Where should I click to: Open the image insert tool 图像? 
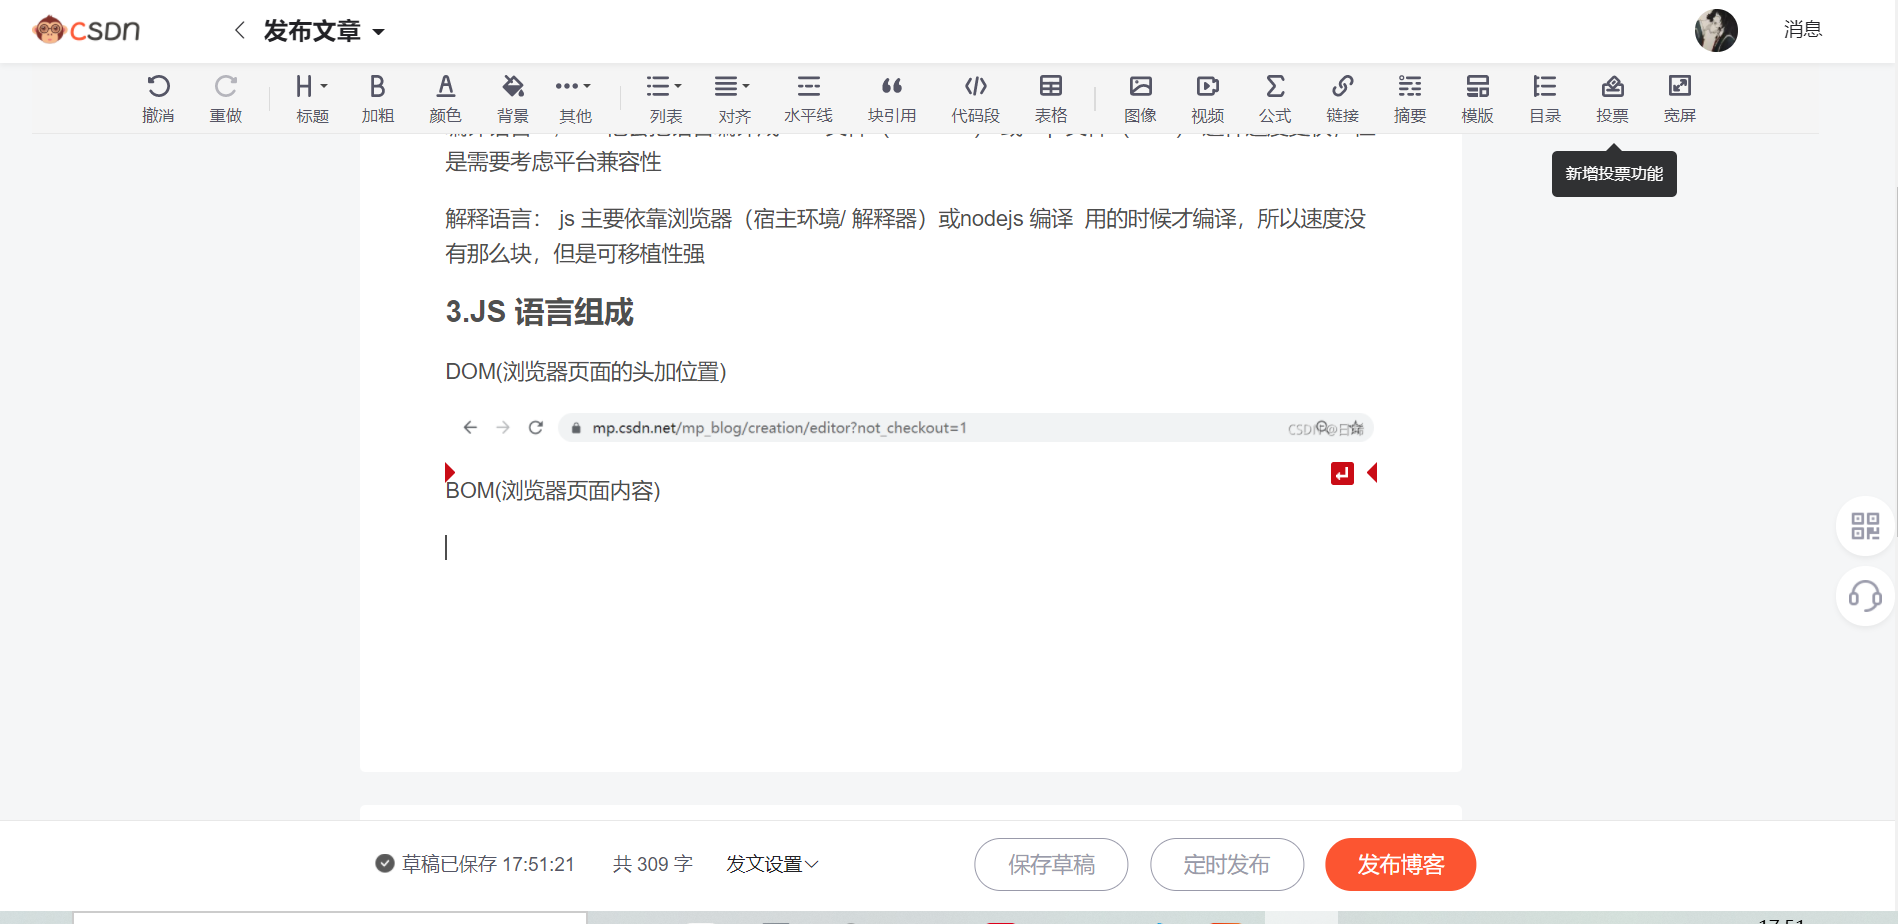[1140, 97]
